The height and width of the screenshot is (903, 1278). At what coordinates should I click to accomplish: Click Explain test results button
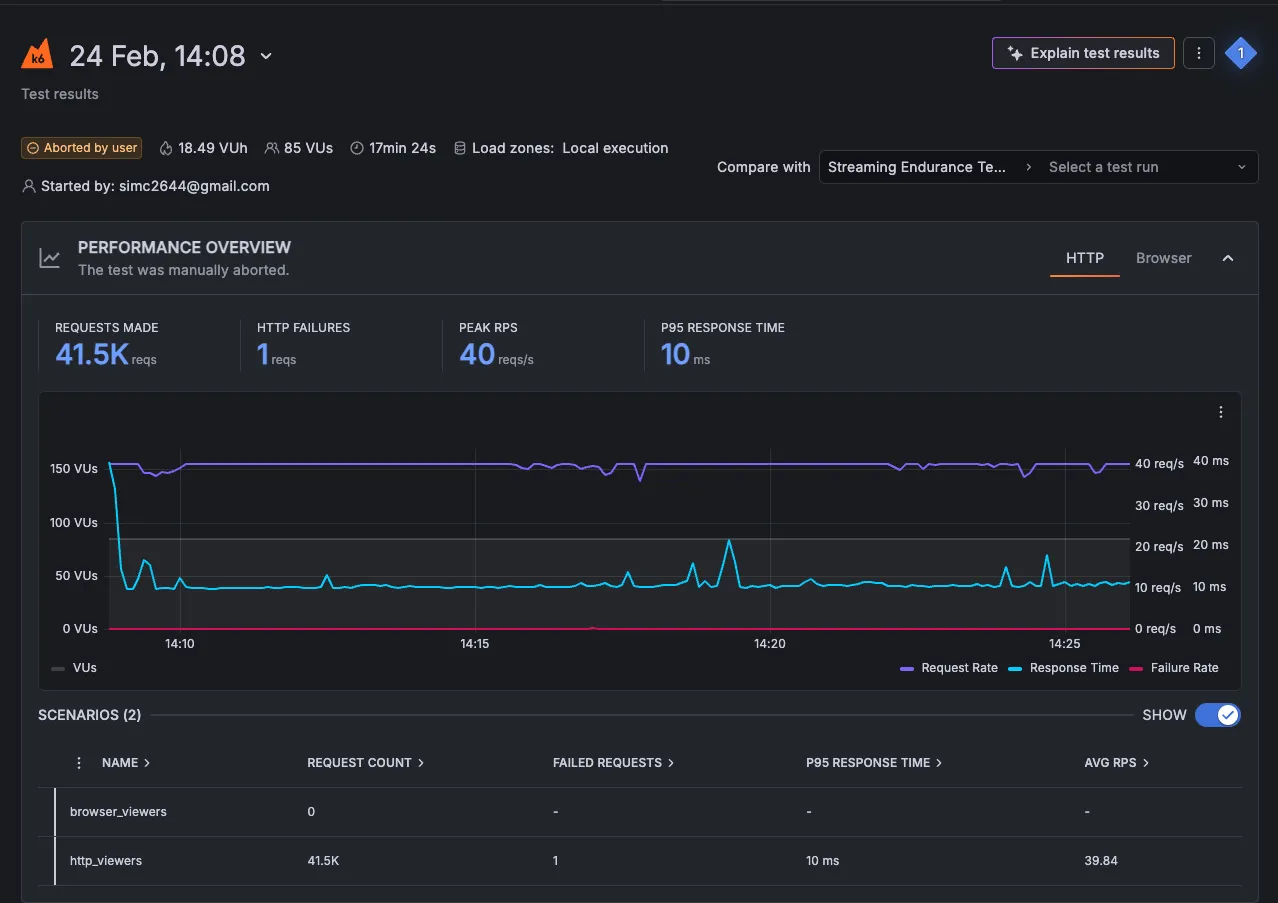point(1083,53)
